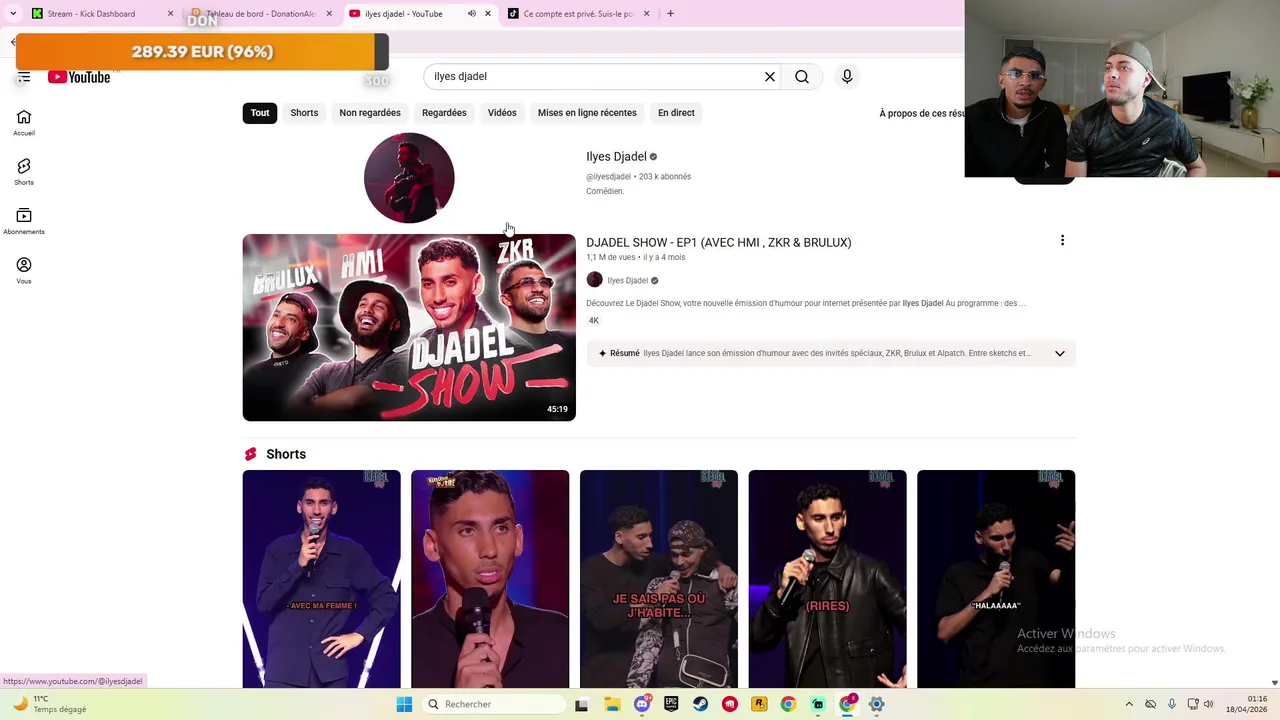This screenshot has width=1280, height=720.
Task: Click the Ilyes Djadel channel avatar
Action: (409, 178)
